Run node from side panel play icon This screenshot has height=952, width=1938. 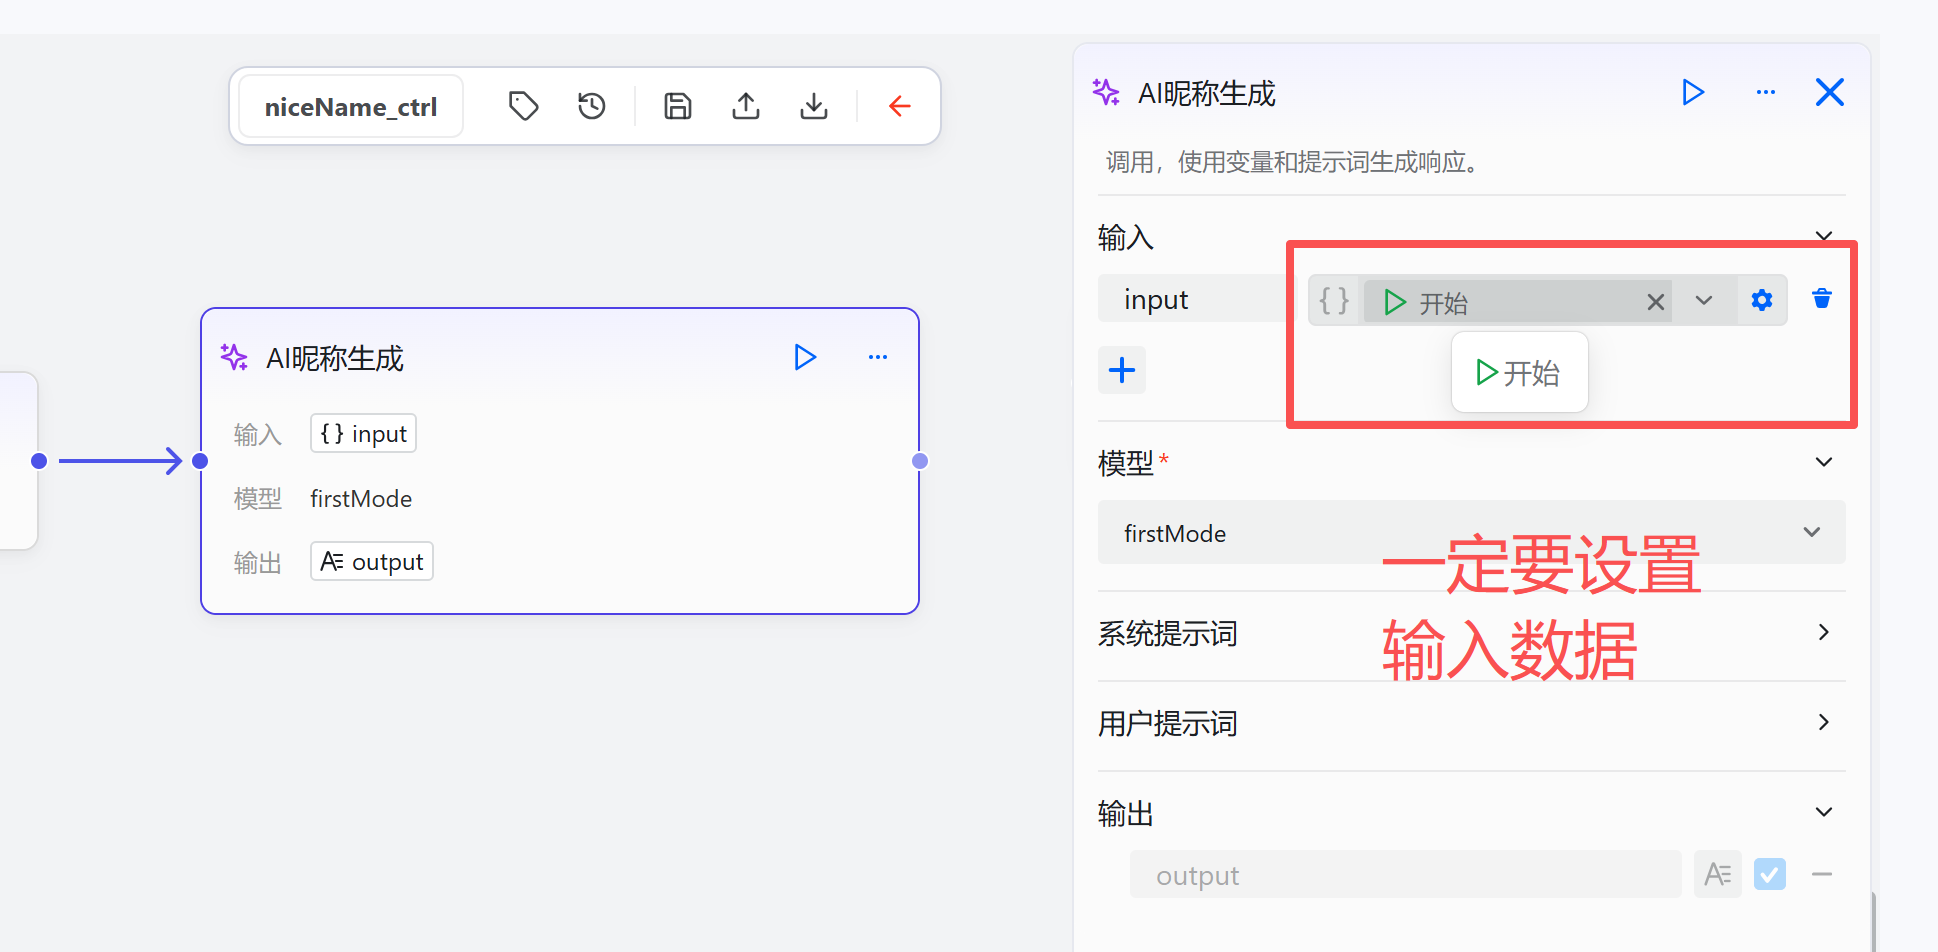point(1693,93)
